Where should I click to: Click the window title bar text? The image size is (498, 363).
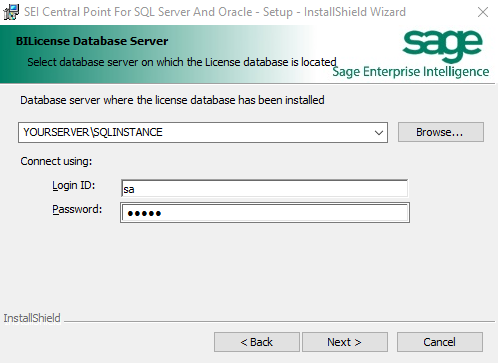(215, 12)
